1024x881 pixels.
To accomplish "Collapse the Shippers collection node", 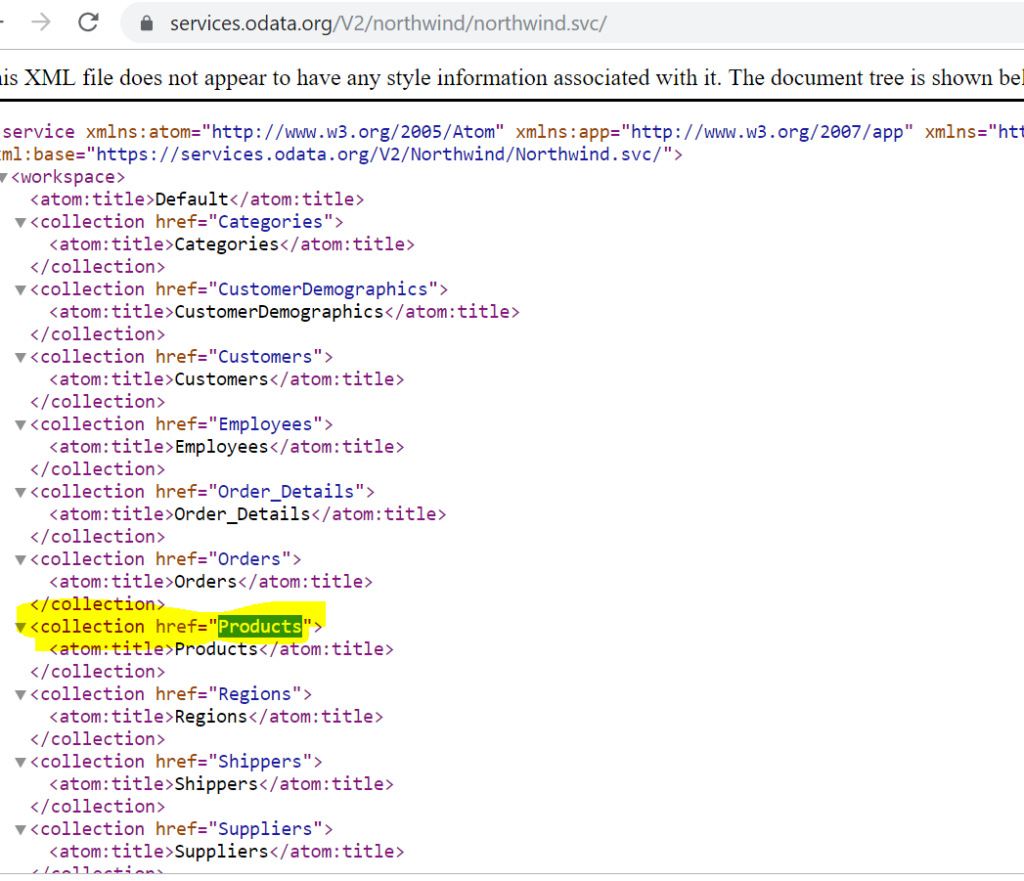I will pos(21,762).
